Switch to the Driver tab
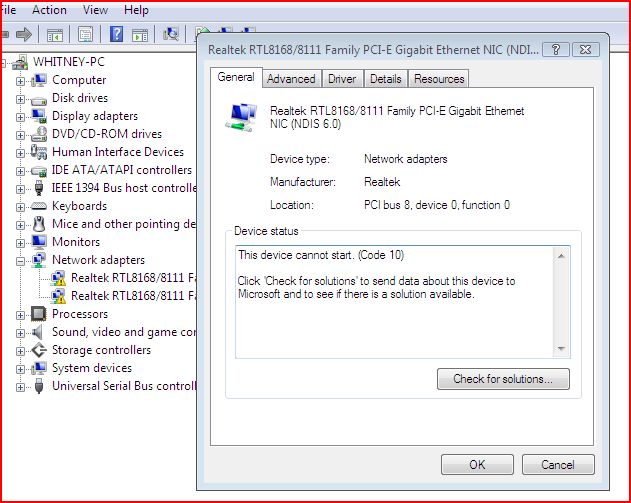Image resolution: width=631 pixels, height=503 pixels. [x=342, y=79]
